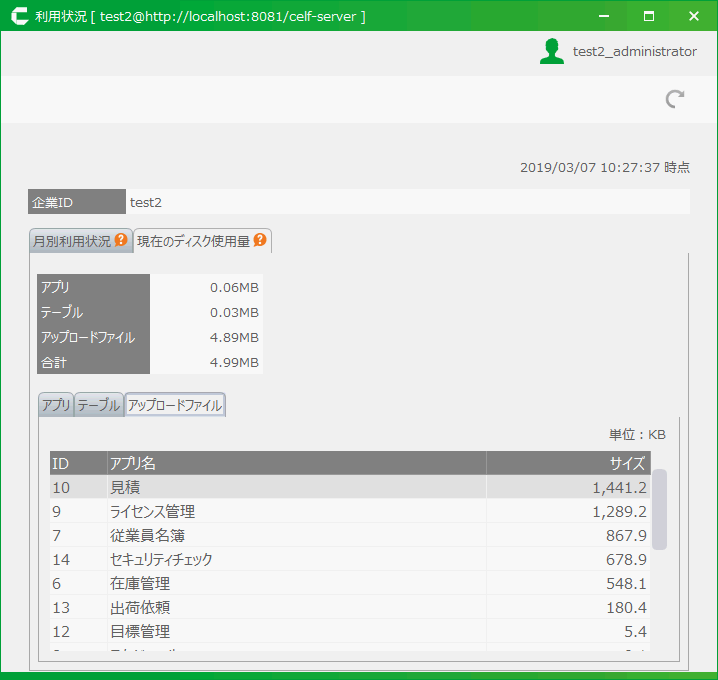Screen dimensions: 718x680
Task: Click help icon beside 現在のディスク使用量 tab
Action: pos(259,240)
